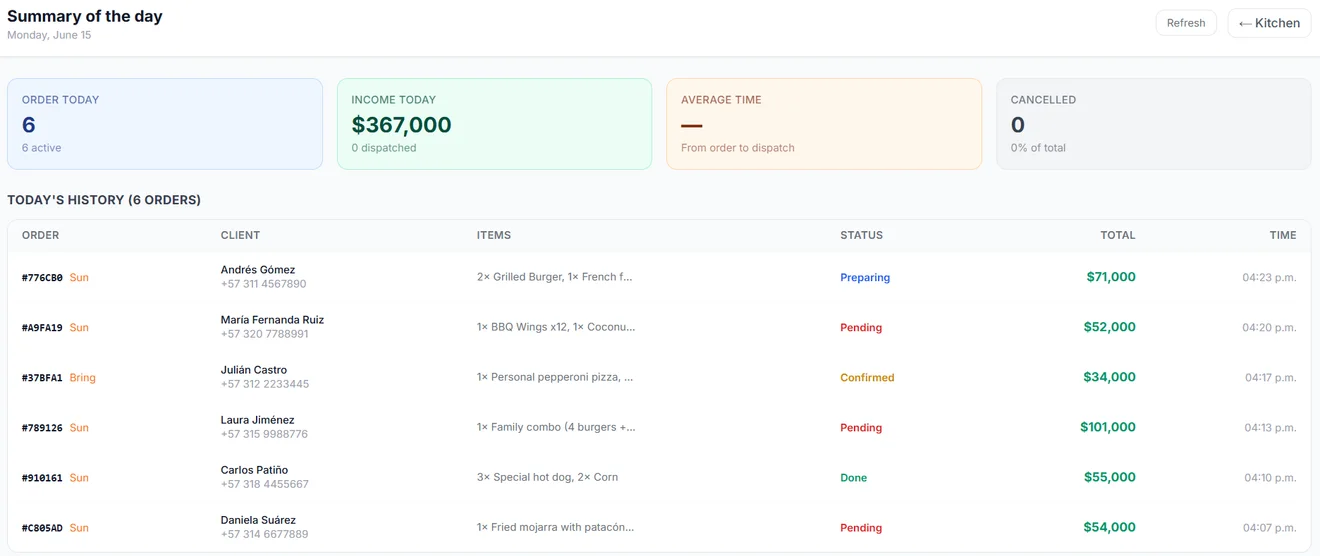Click the Preparing status of Andrés Gómez
Image resolution: width=1320 pixels, height=556 pixels.
[865, 277]
